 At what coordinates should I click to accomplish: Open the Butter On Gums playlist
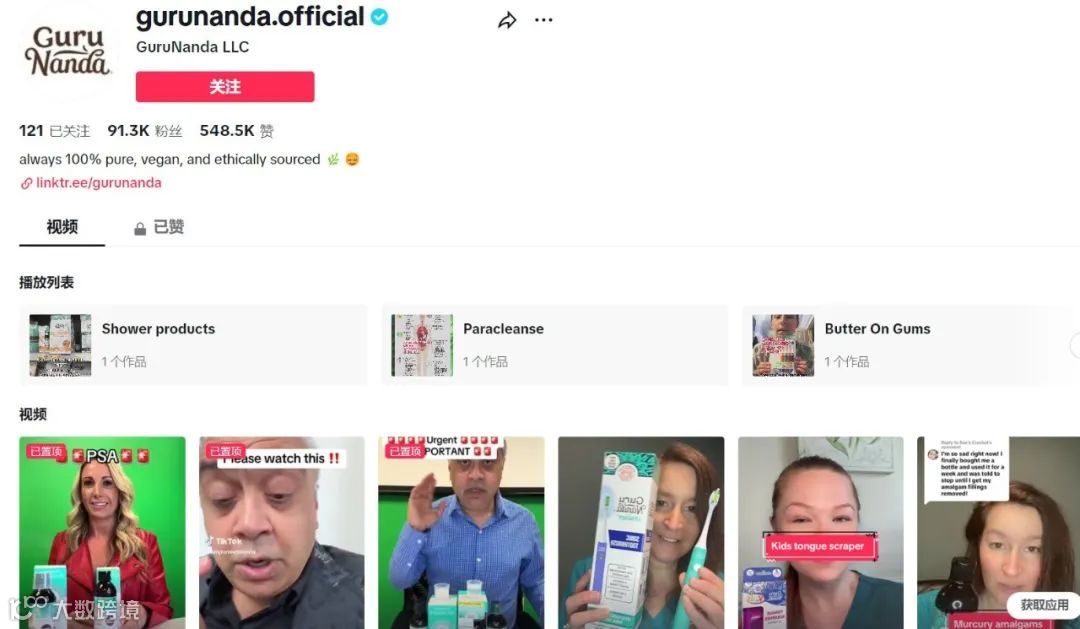coord(909,345)
